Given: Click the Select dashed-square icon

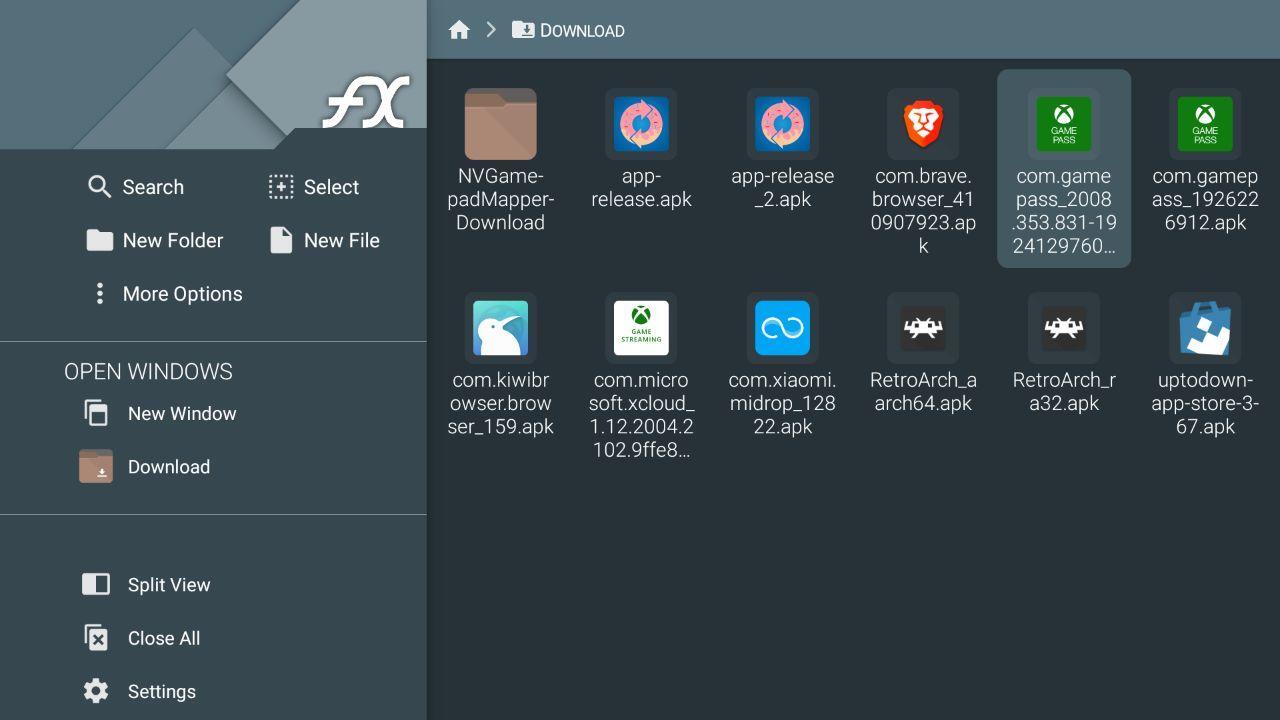Looking at the screenshot, I should tap(281, 187).
